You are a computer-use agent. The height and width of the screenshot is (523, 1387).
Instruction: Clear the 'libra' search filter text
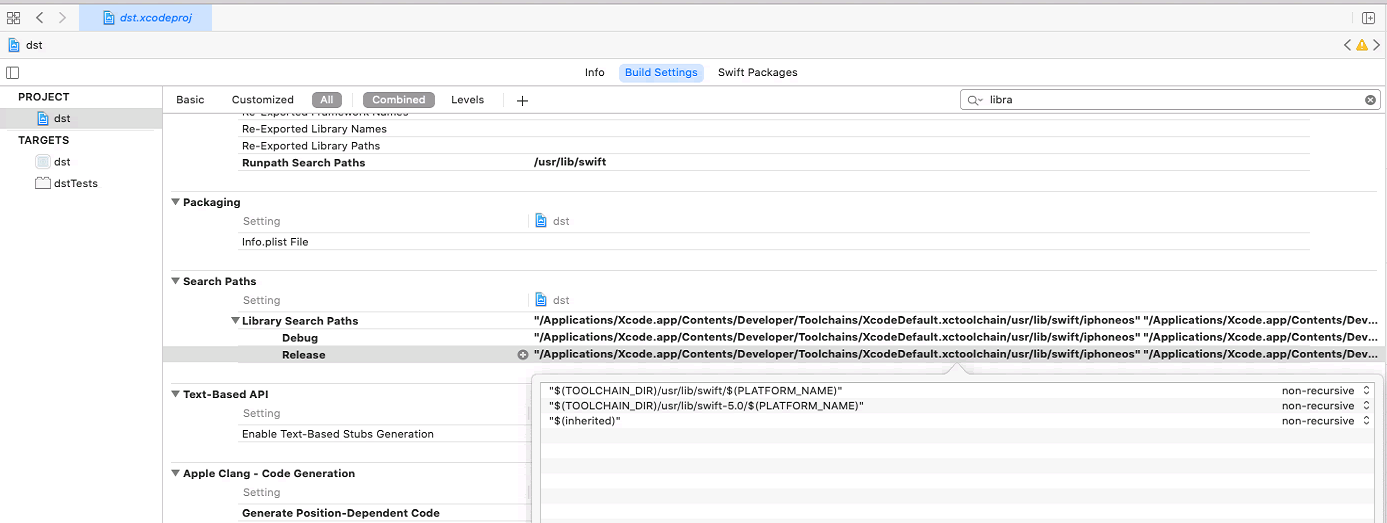(x=1370, y=100)
